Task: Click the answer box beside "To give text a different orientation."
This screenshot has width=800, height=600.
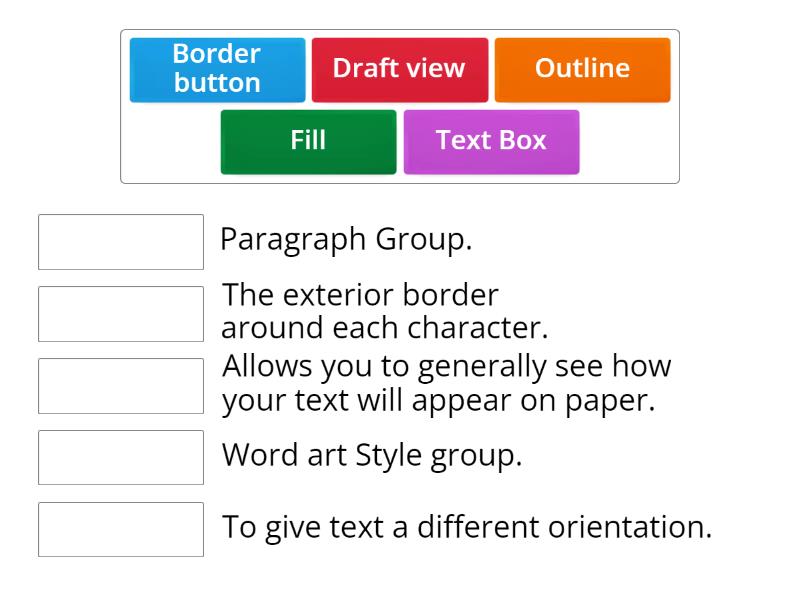Action: (120, 527)
